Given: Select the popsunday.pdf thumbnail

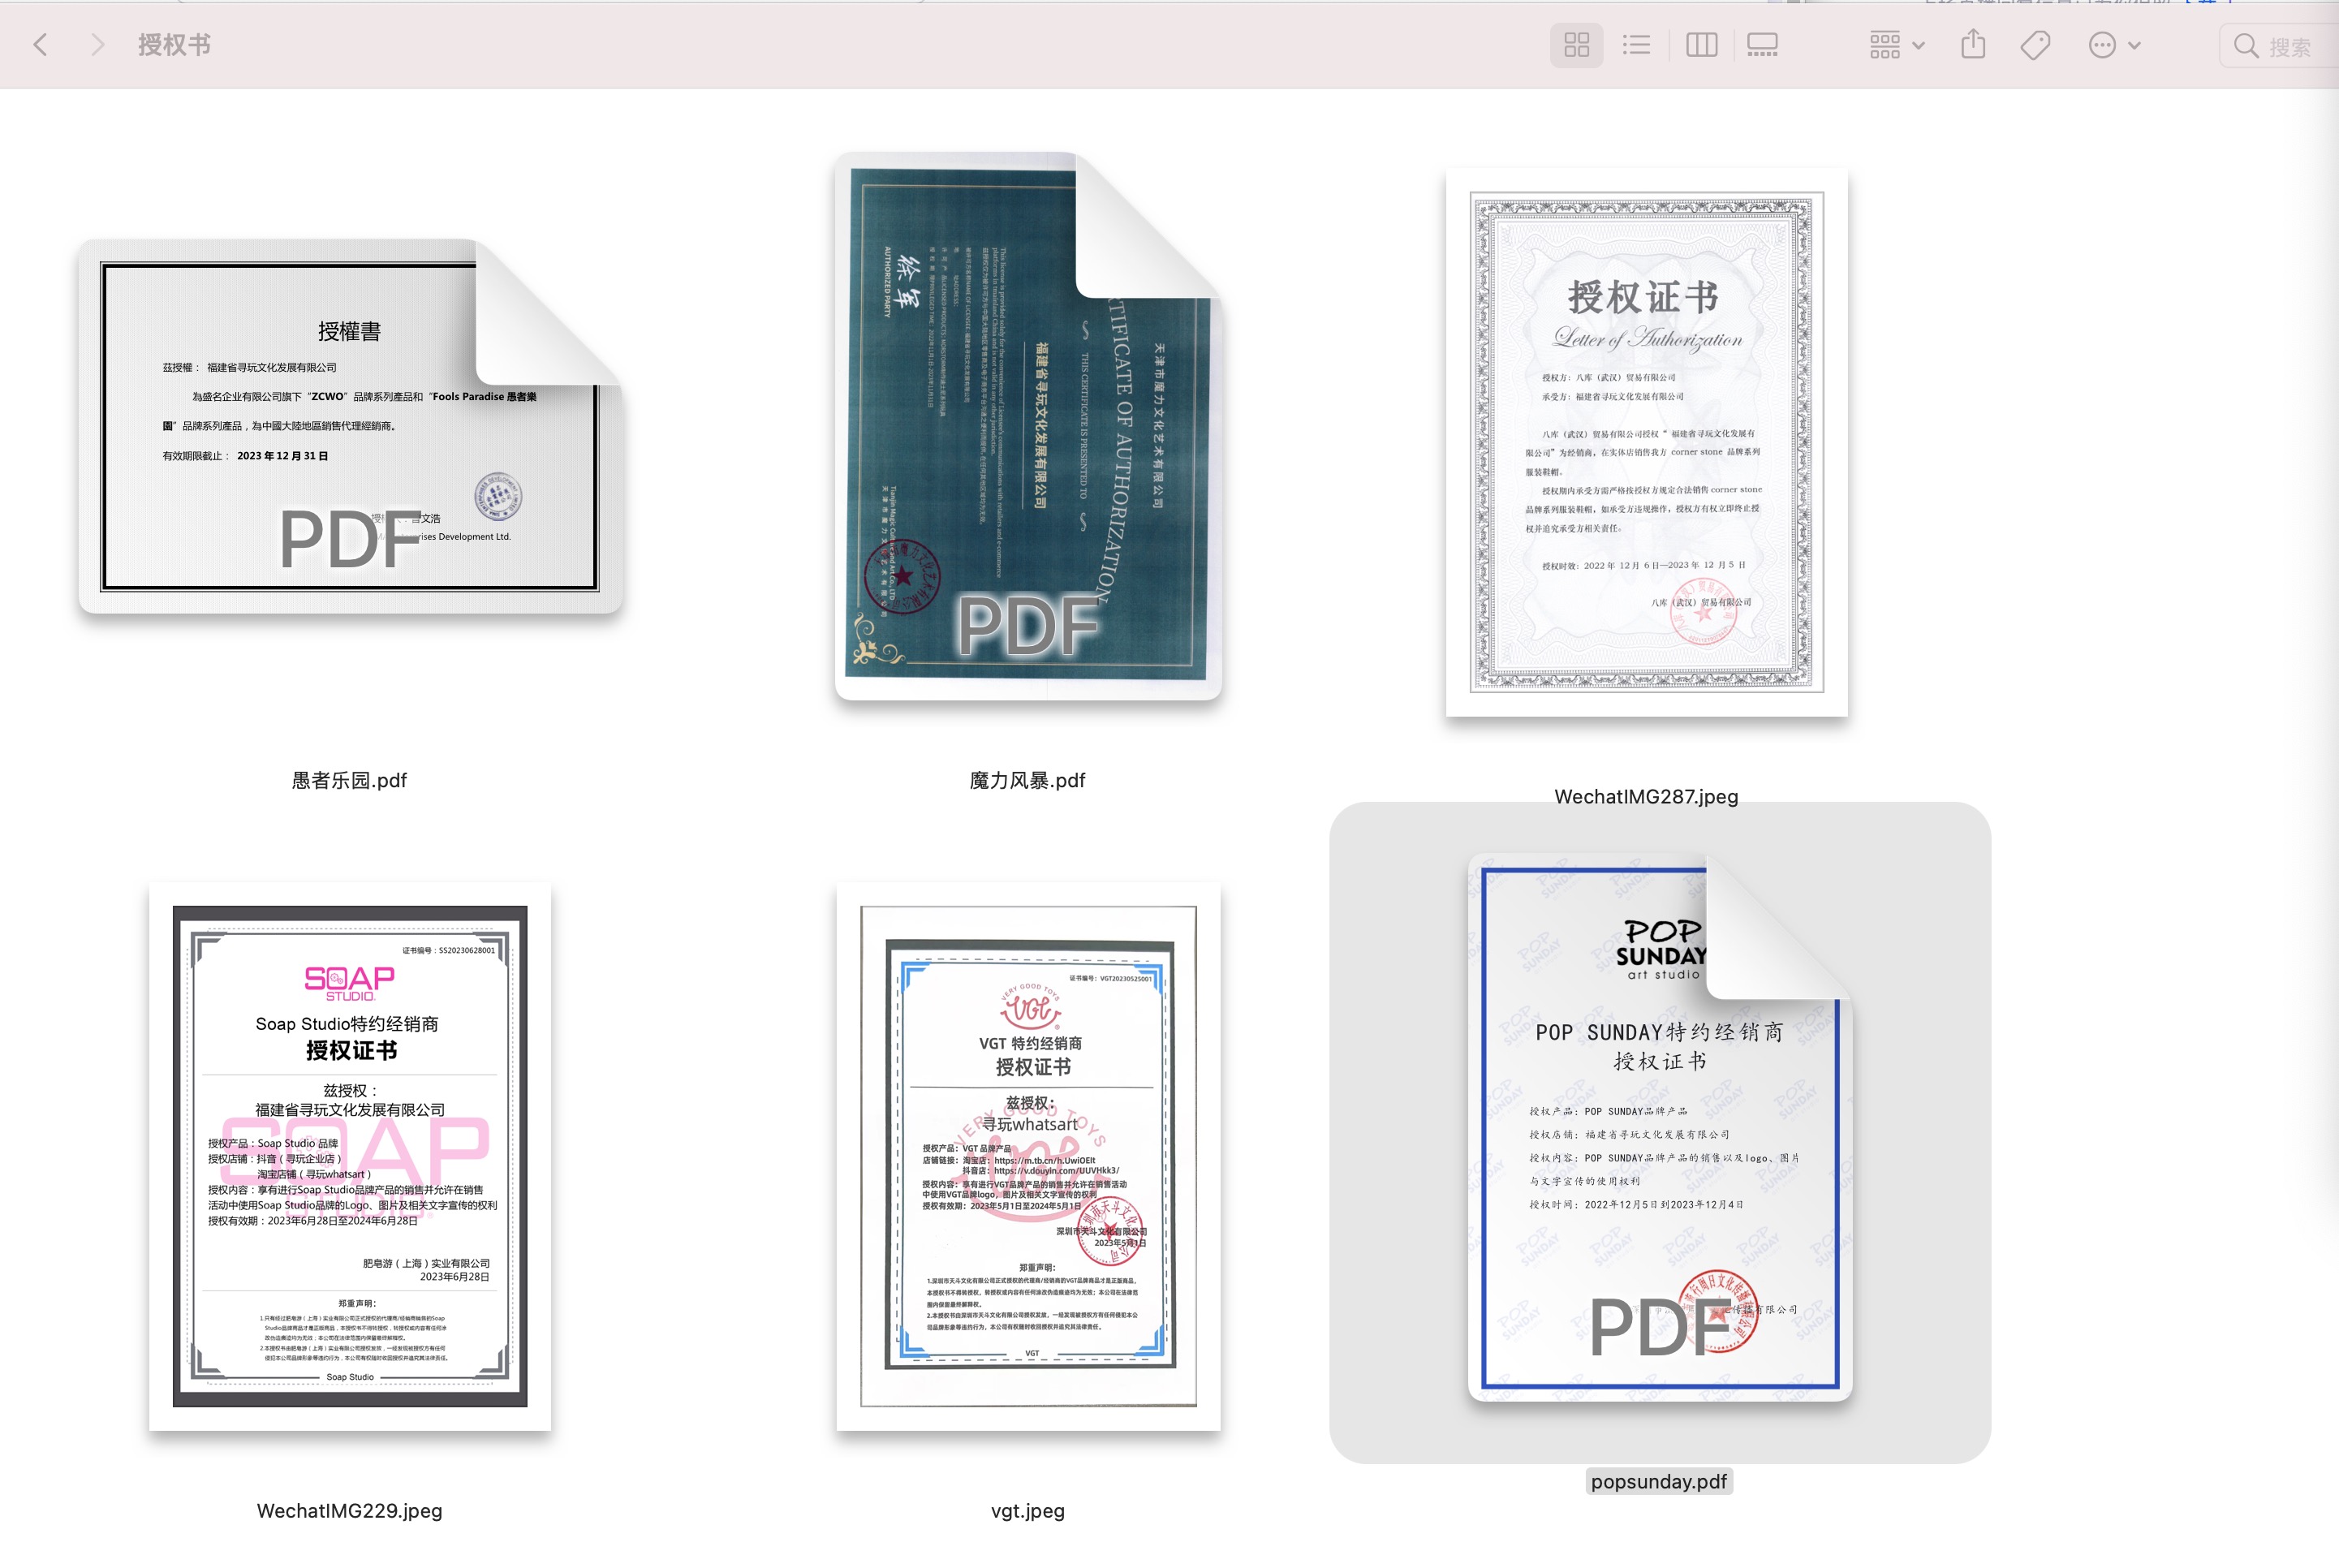Looking at the screenshot, I should click(1659, 1127).
